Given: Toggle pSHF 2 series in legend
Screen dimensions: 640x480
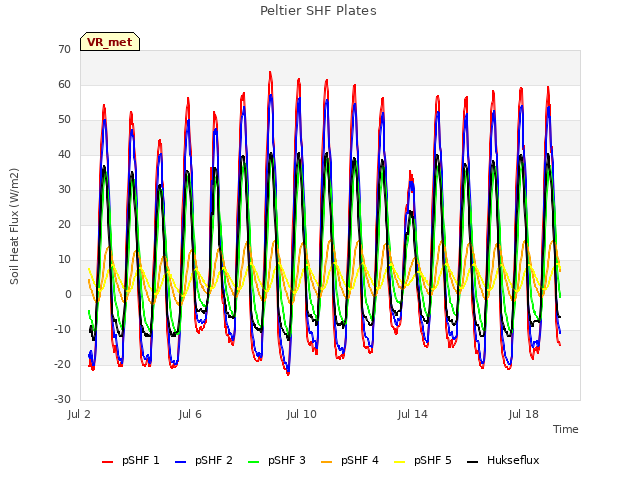Looking at the screenshot, I should [204, 460].
